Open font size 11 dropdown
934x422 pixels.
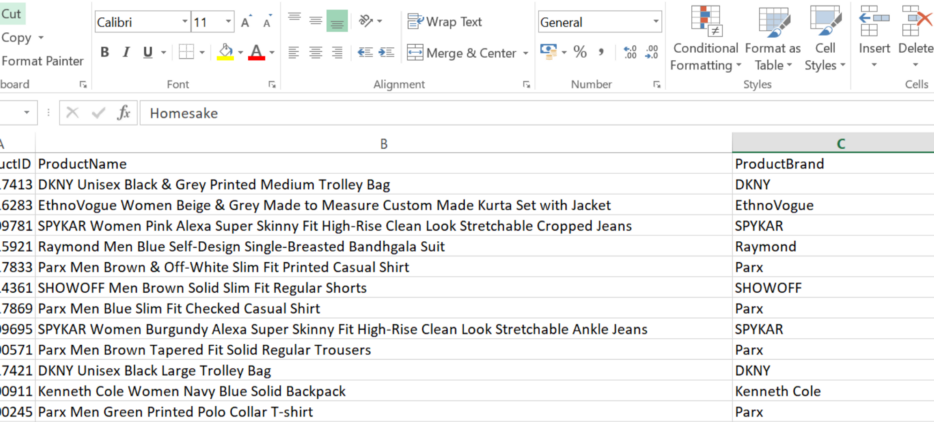tap(229, 23)
